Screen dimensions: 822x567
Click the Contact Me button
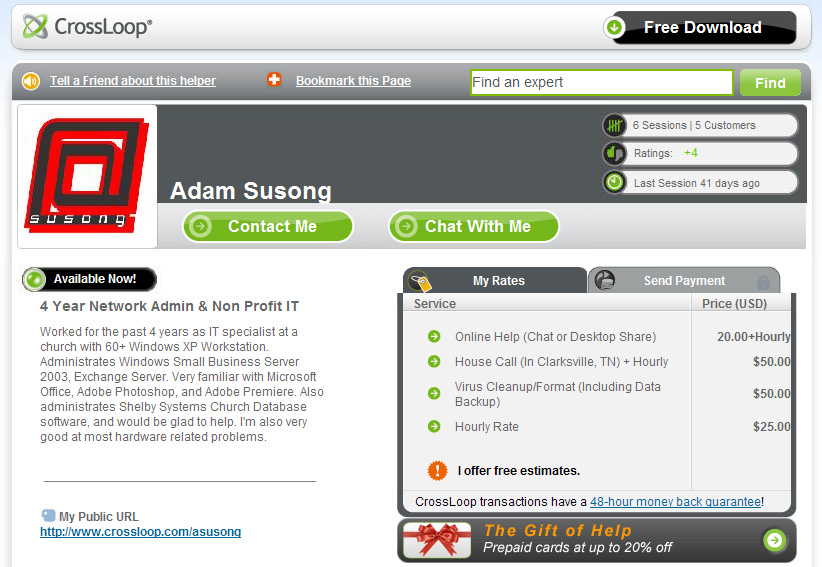tap(268, 226)
